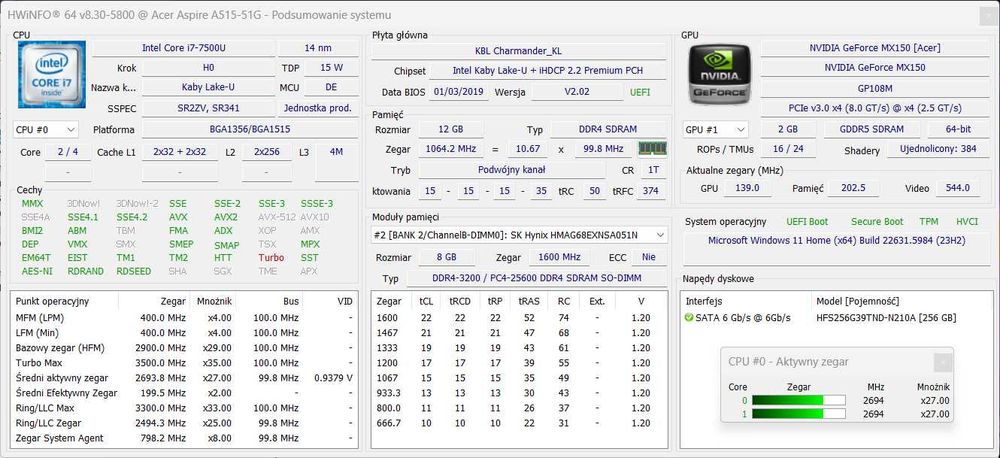Click the GDDR5 SDRAM field
This screenshot has width=1000, height=458.
click(872, 129)
